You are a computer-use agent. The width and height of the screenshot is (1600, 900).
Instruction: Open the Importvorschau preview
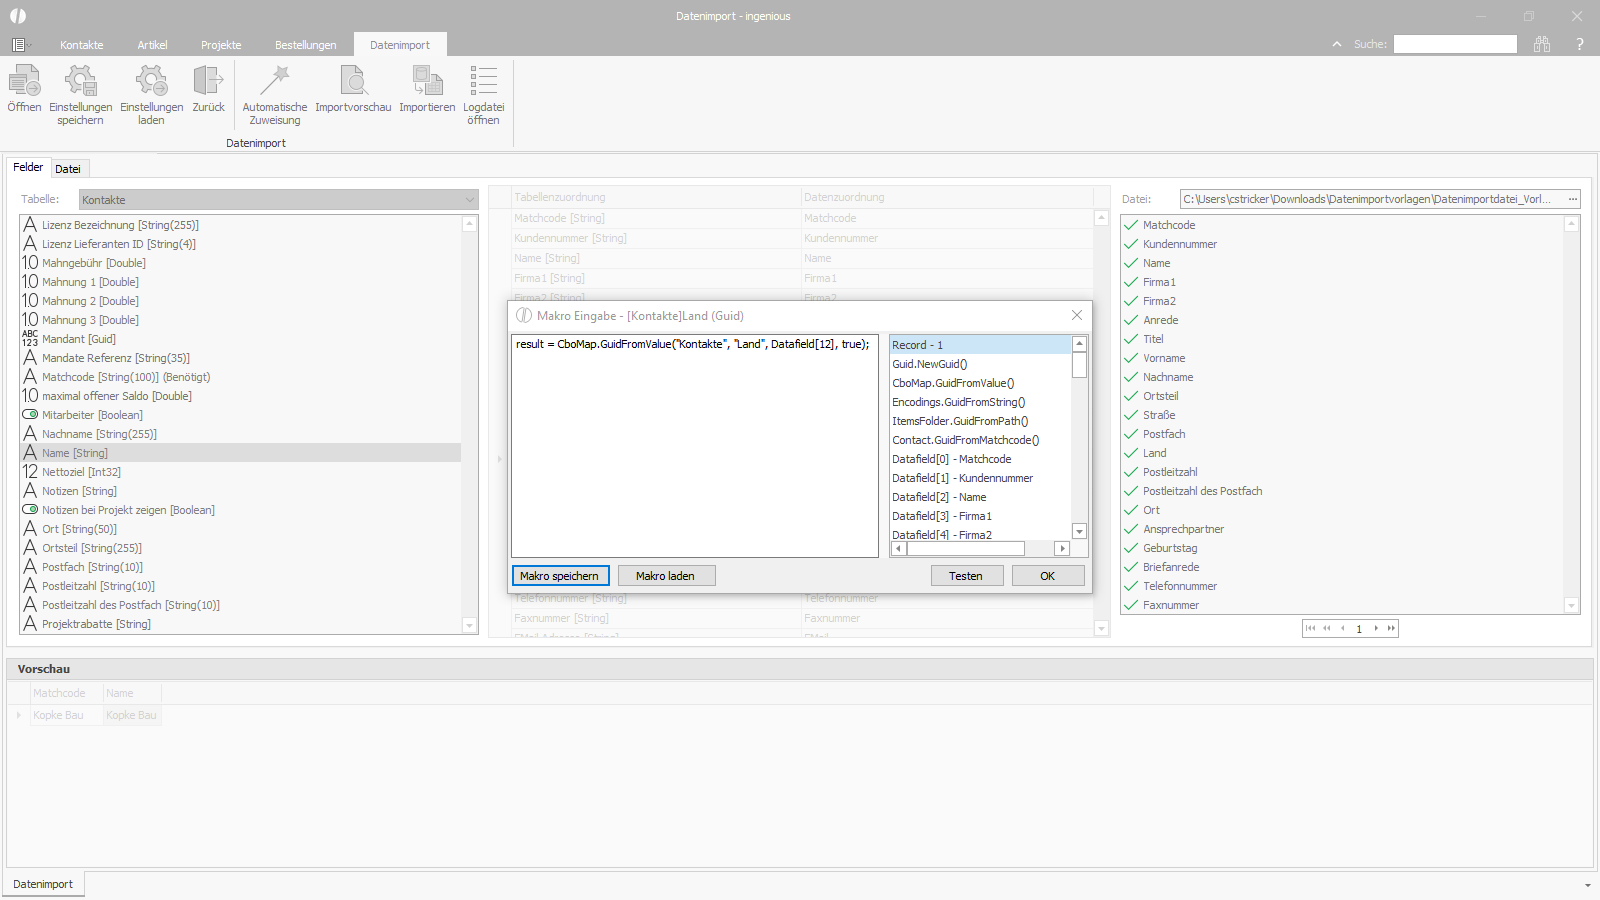coord(353,82)
